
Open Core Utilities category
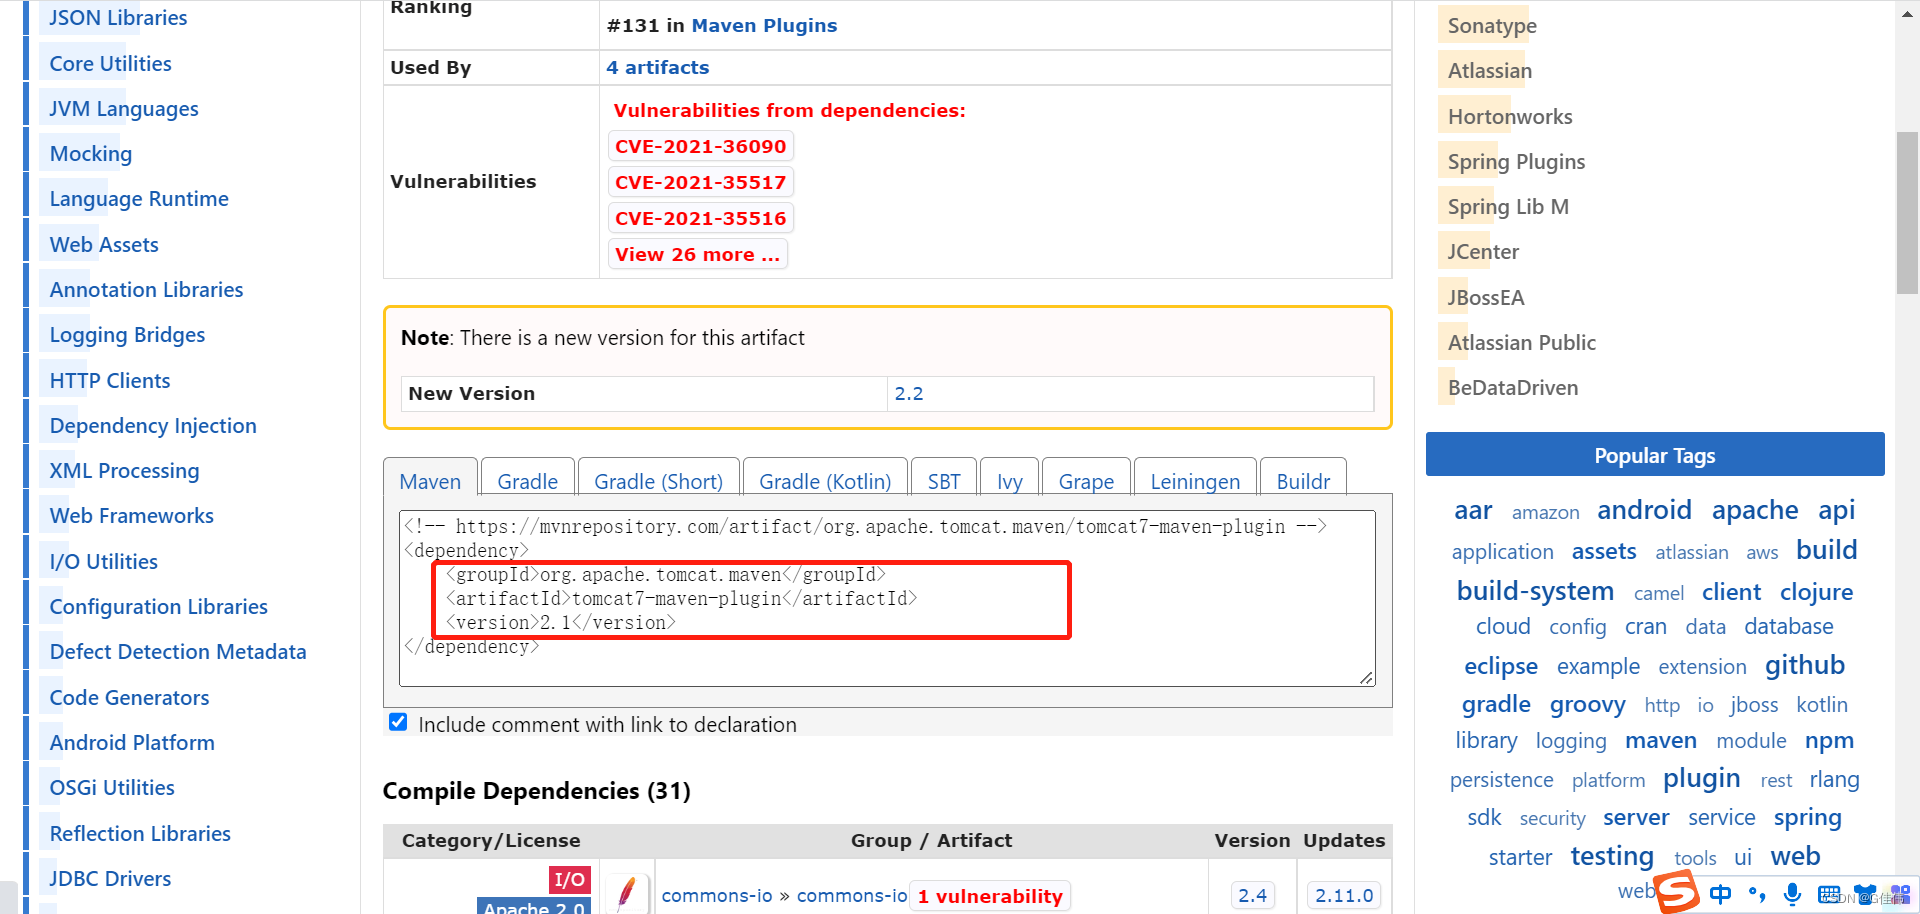click(110, 63)
